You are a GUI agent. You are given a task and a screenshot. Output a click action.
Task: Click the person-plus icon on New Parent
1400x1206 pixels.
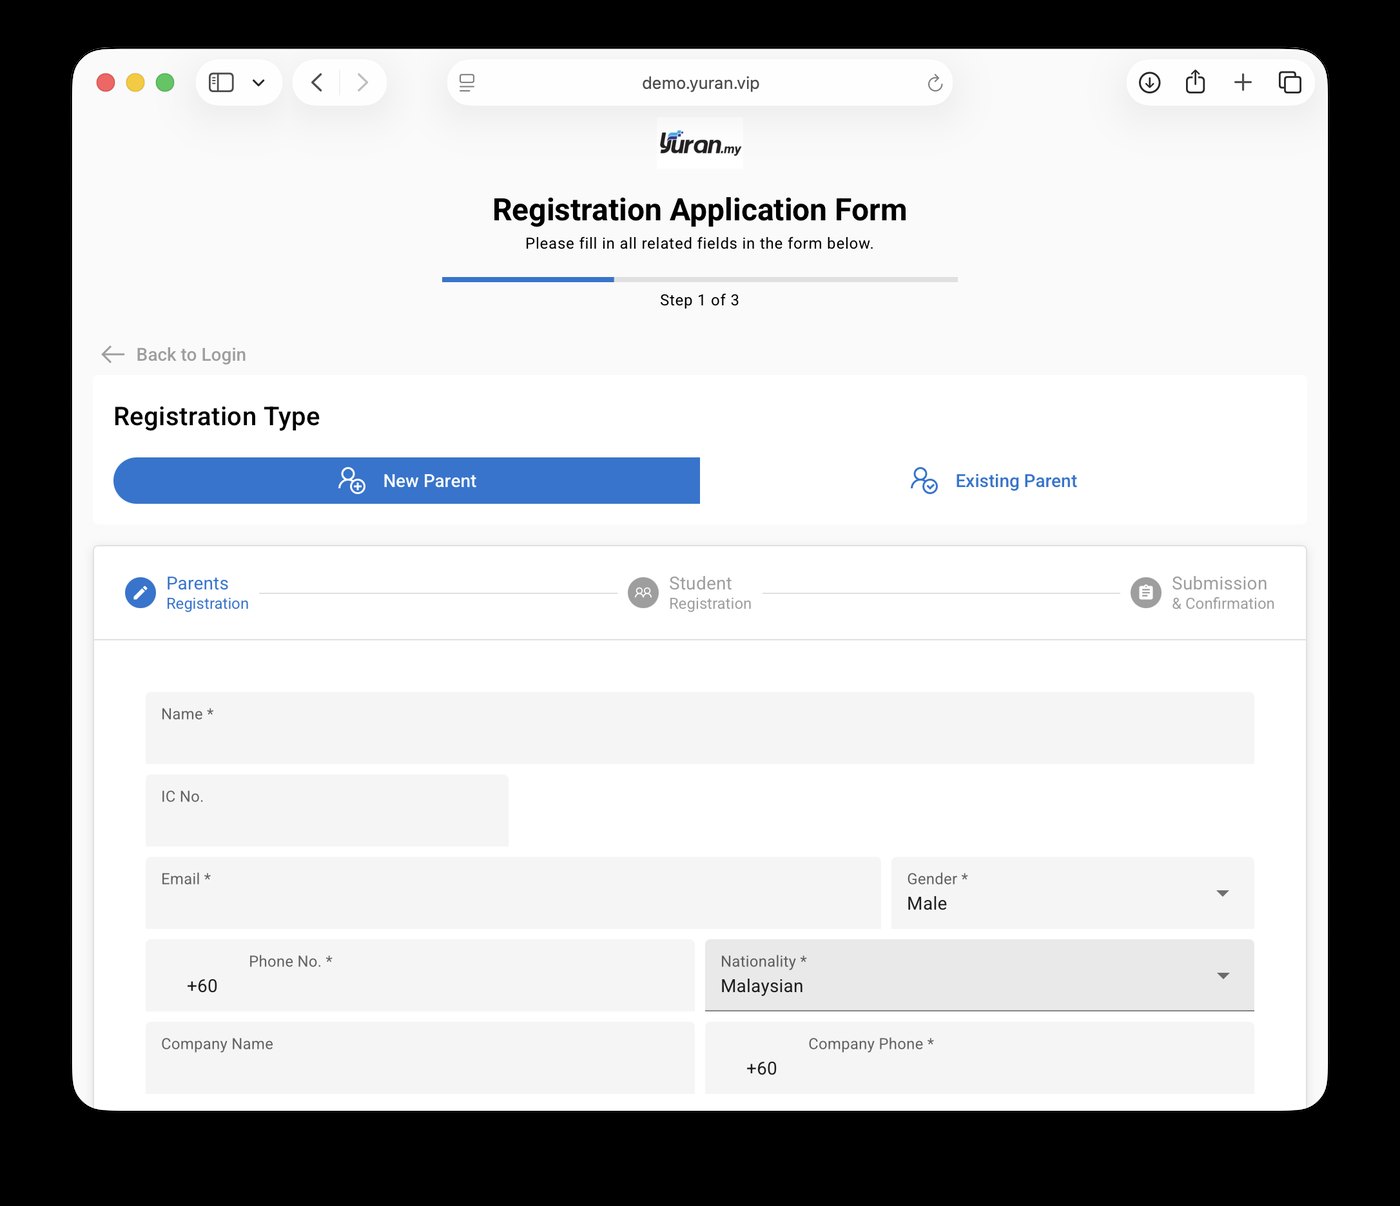352,480
